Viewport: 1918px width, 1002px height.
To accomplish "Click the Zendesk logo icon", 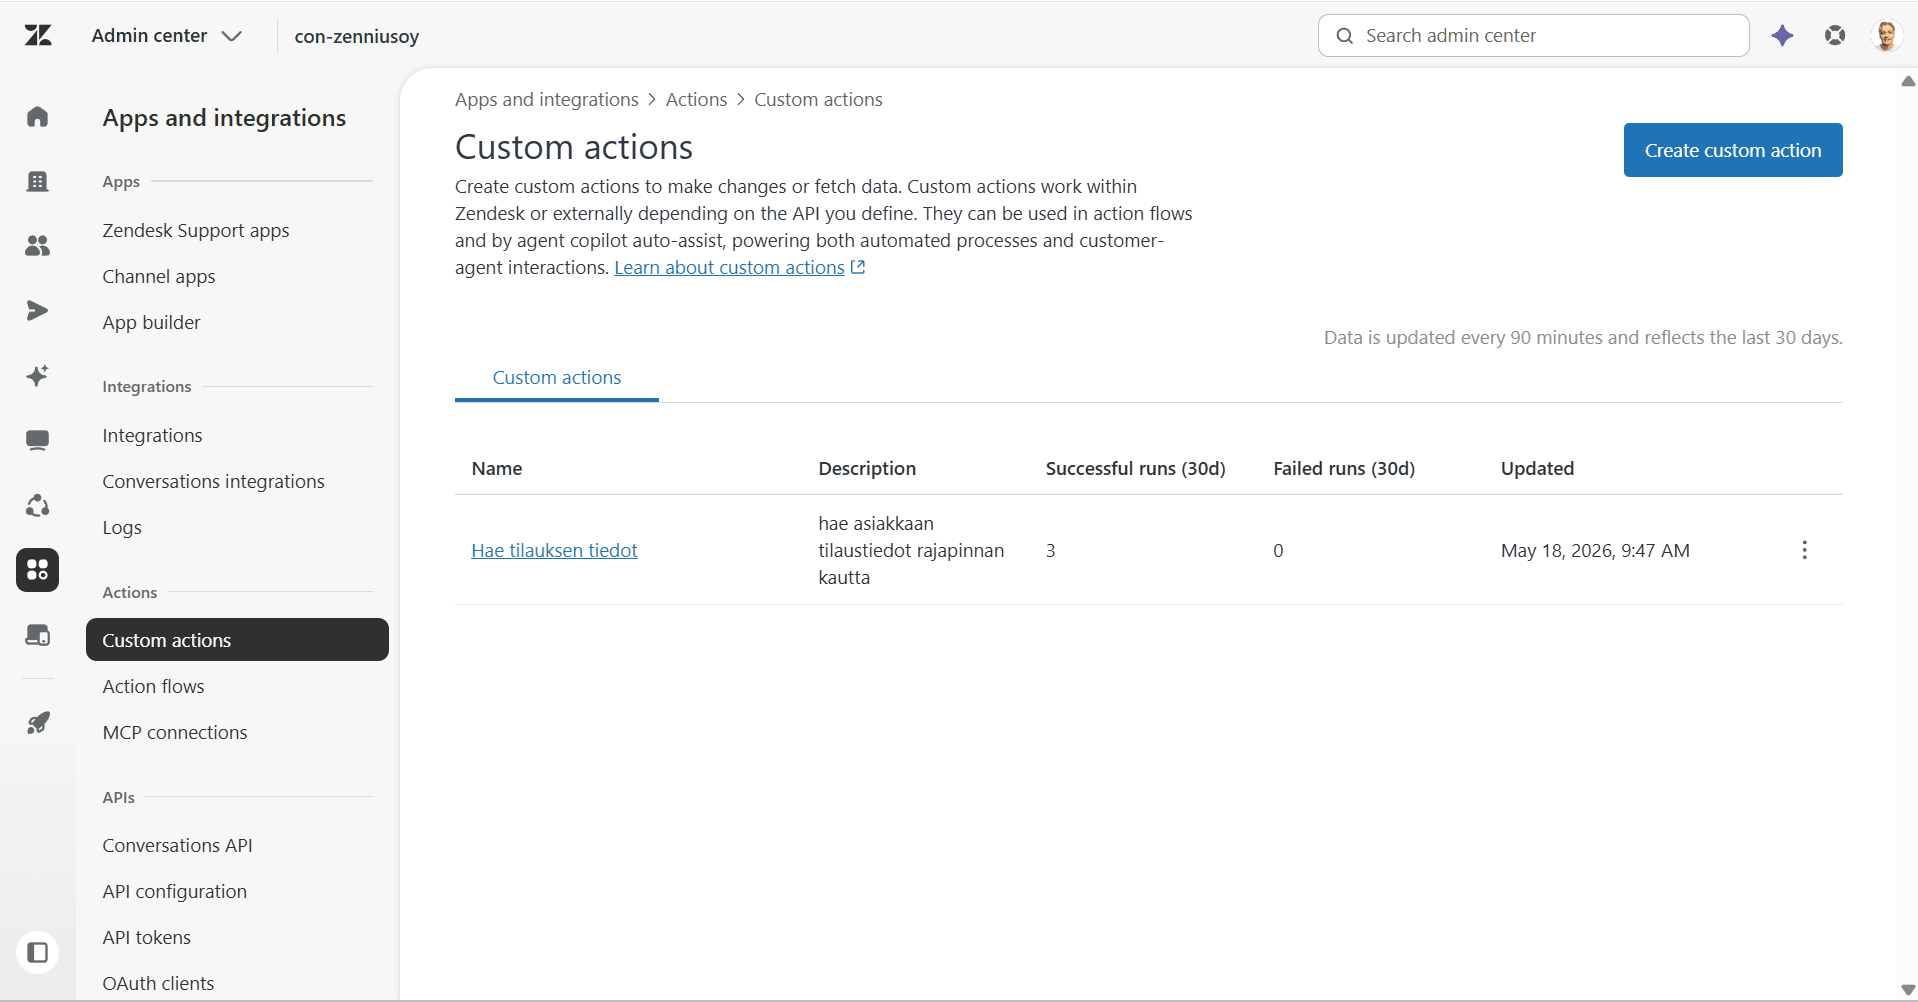I will click(x=38, y=36).
